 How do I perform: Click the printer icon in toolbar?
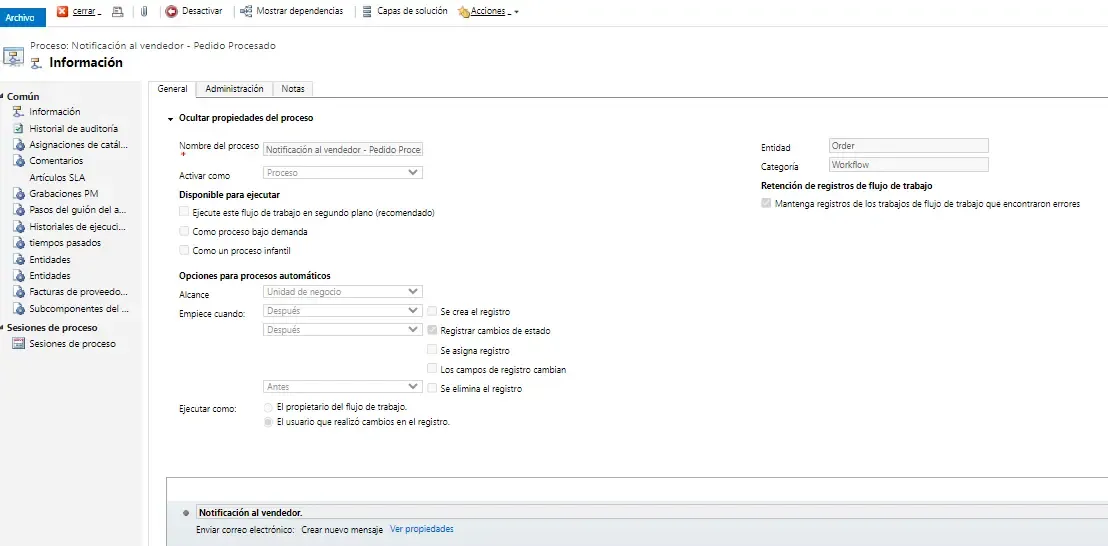pyautogui.click(x=117, y=11)
